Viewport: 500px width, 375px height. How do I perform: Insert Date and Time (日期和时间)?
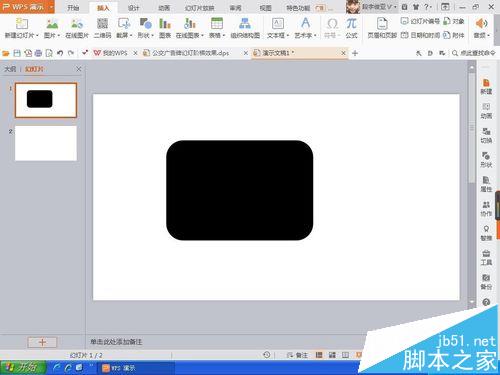click(x=420, y=35)
